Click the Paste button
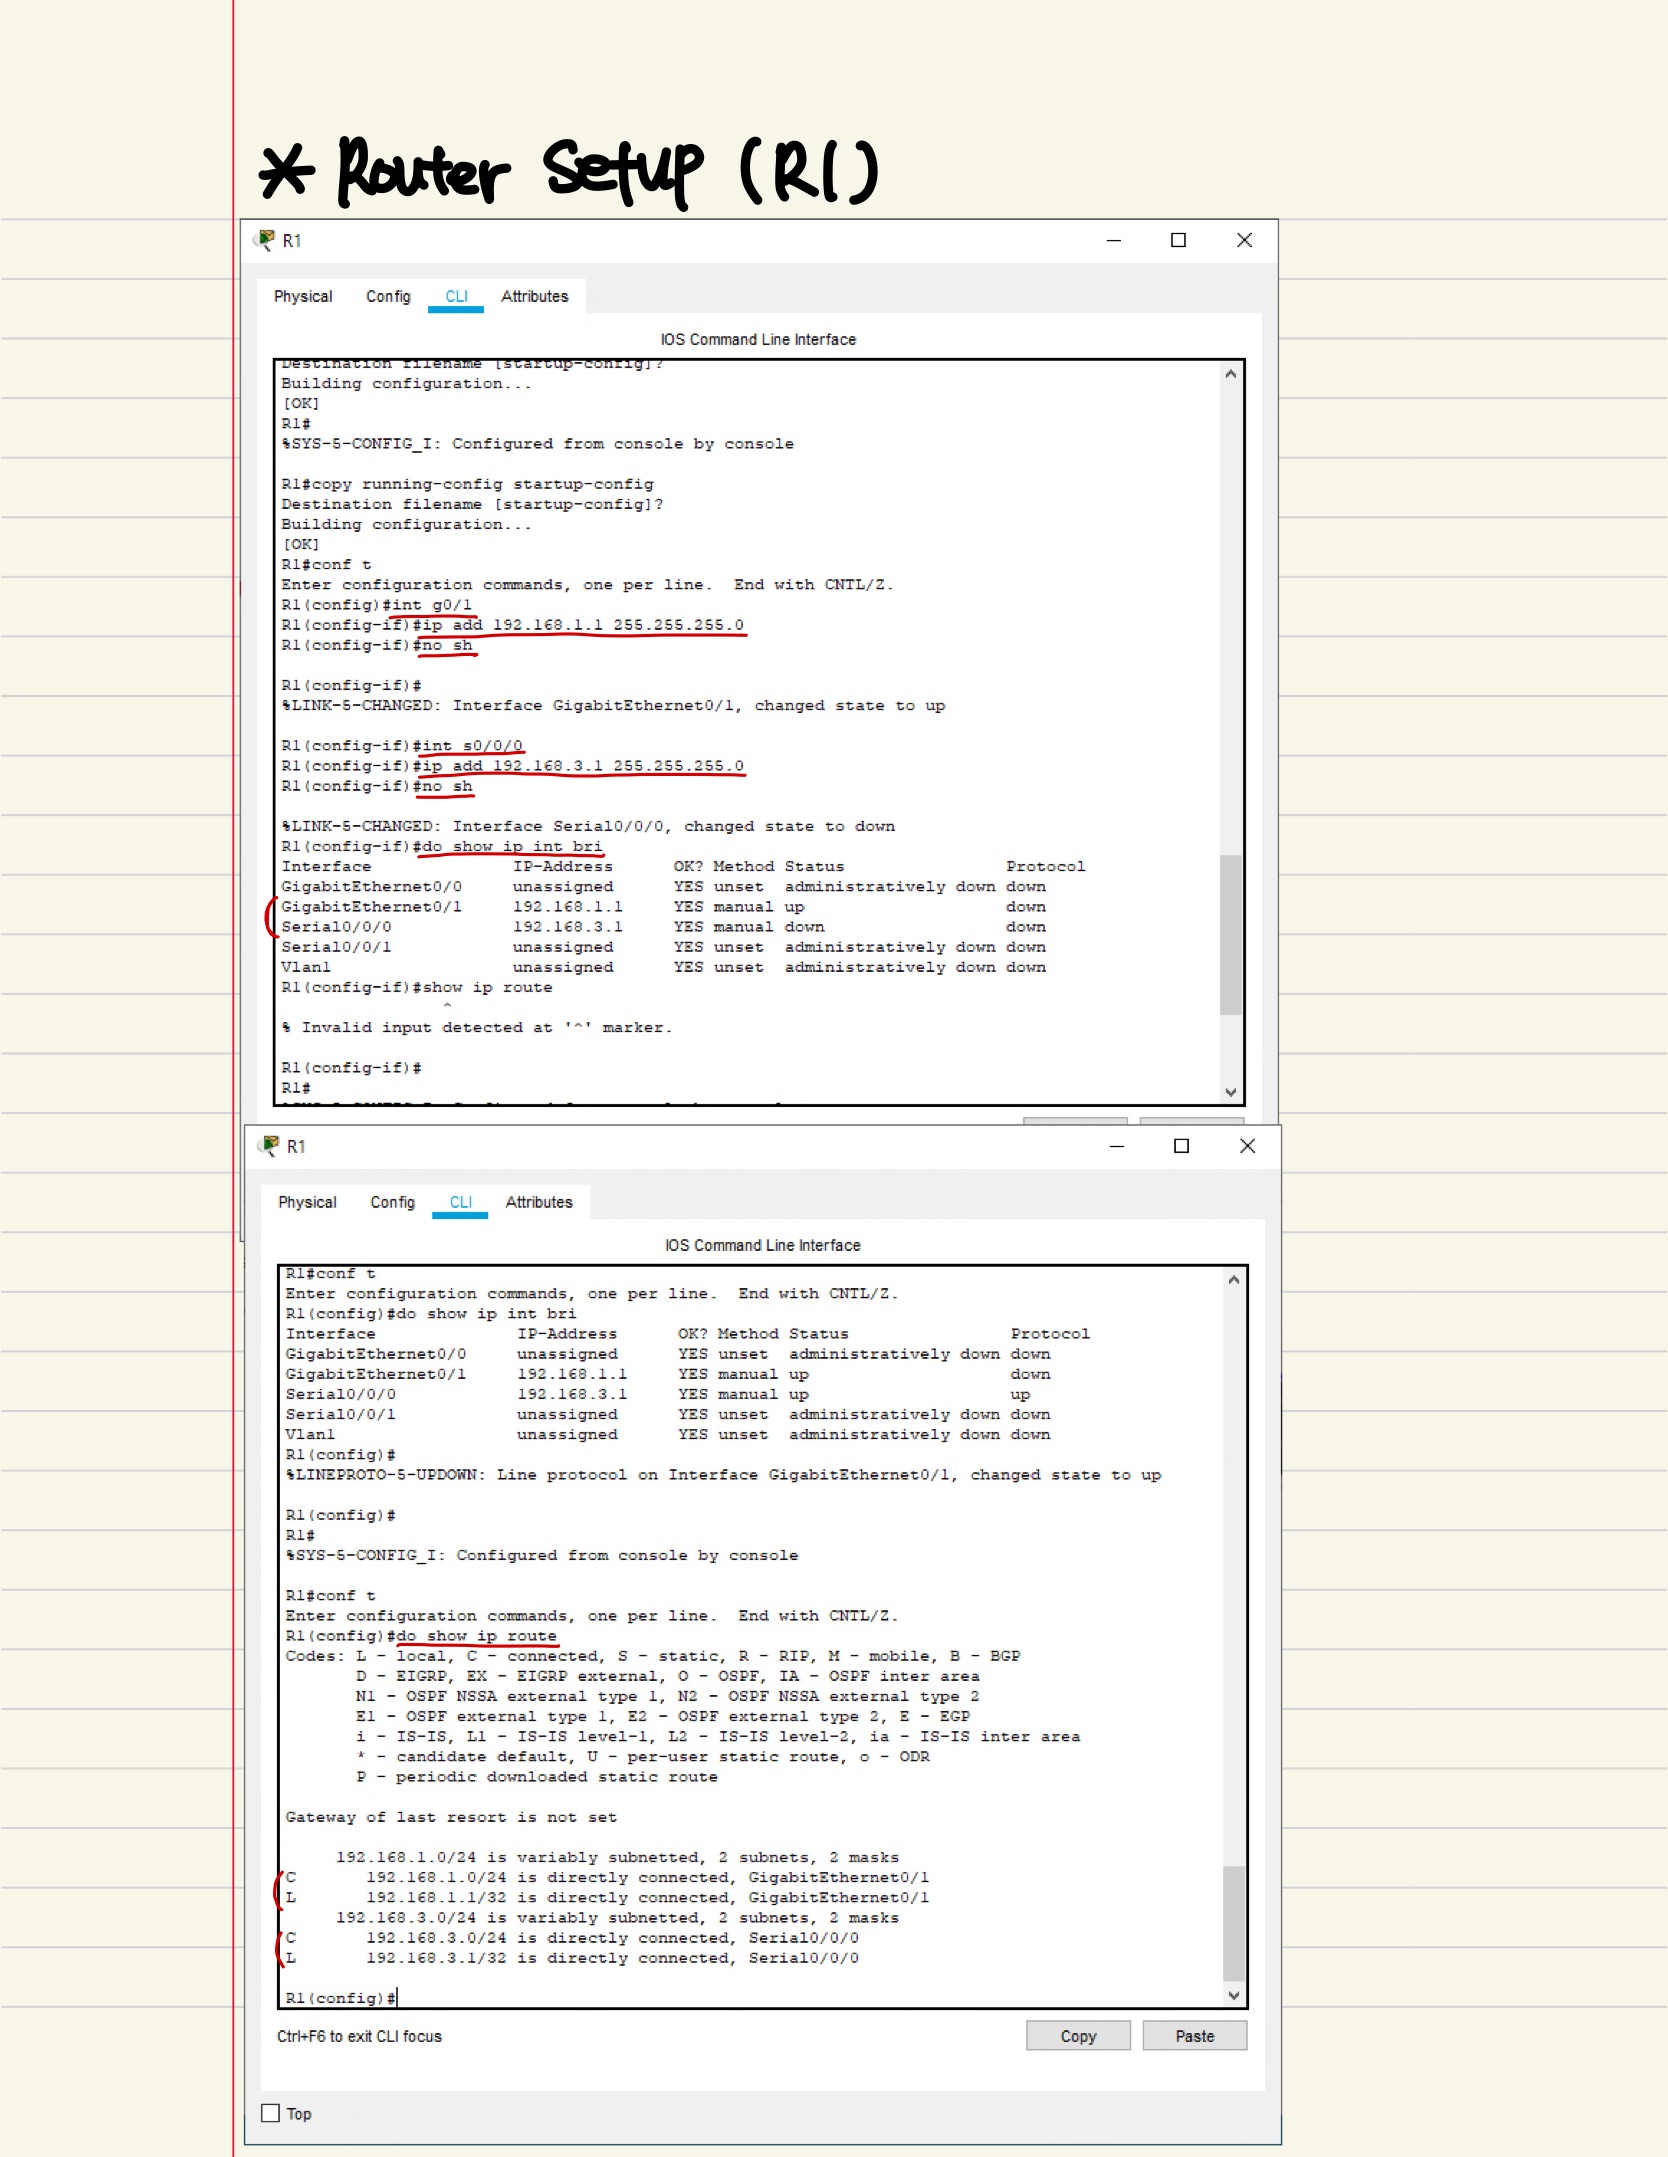This screenshot has height=2157, width=1668. coord(1195,2036)
